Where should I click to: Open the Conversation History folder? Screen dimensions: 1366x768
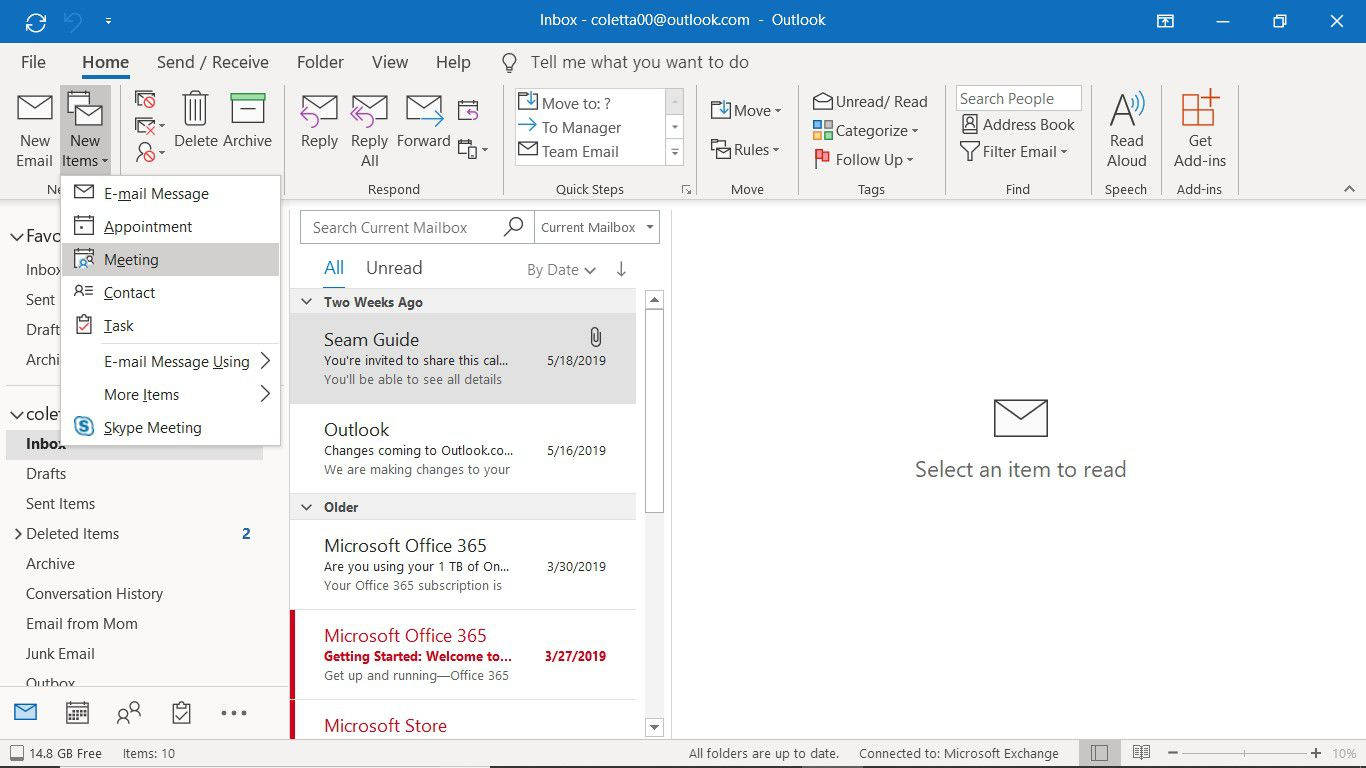point(94,593)
